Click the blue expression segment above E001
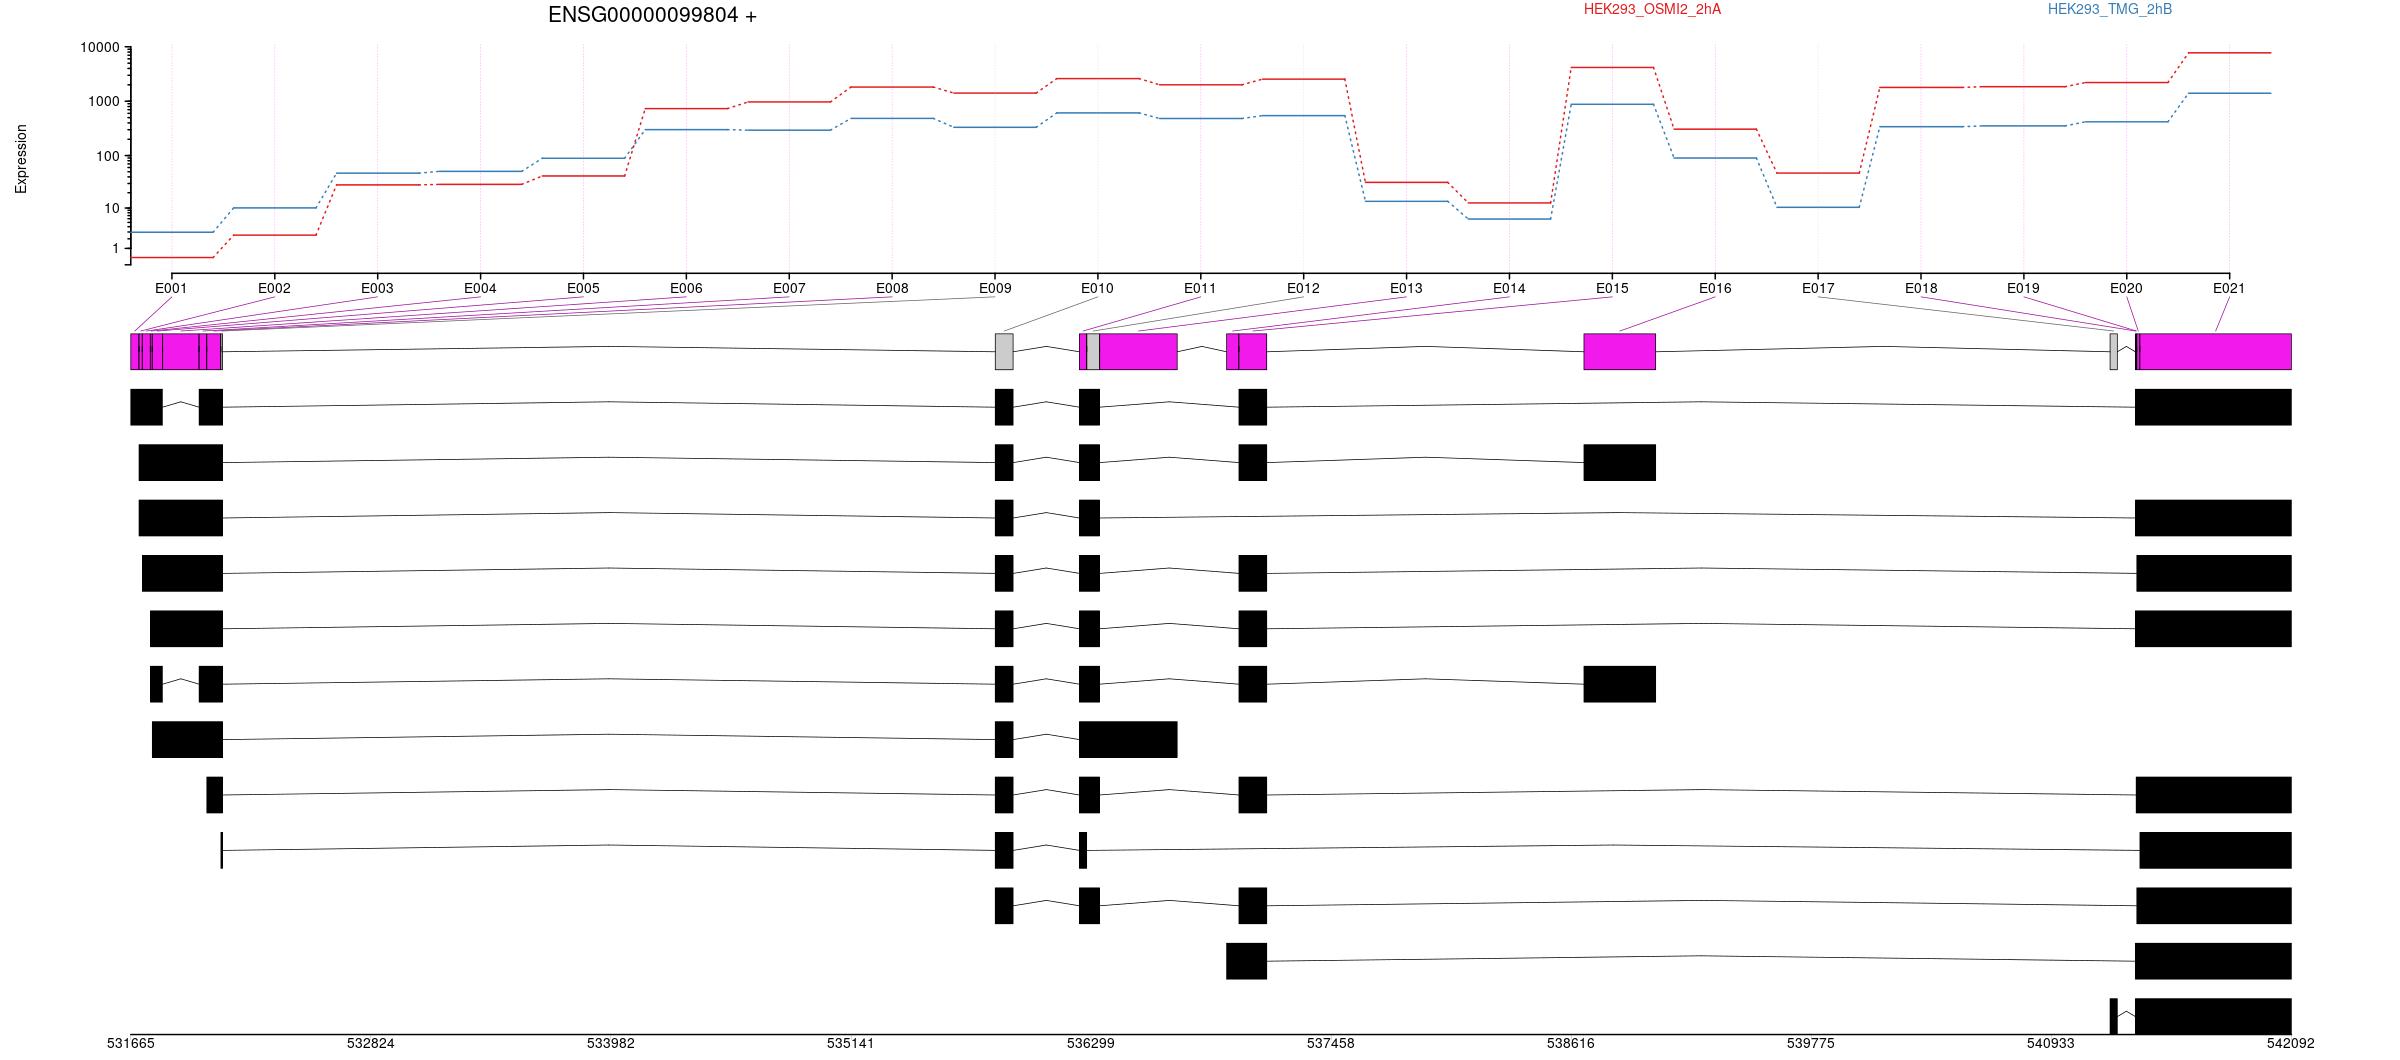 pos(172,232)
